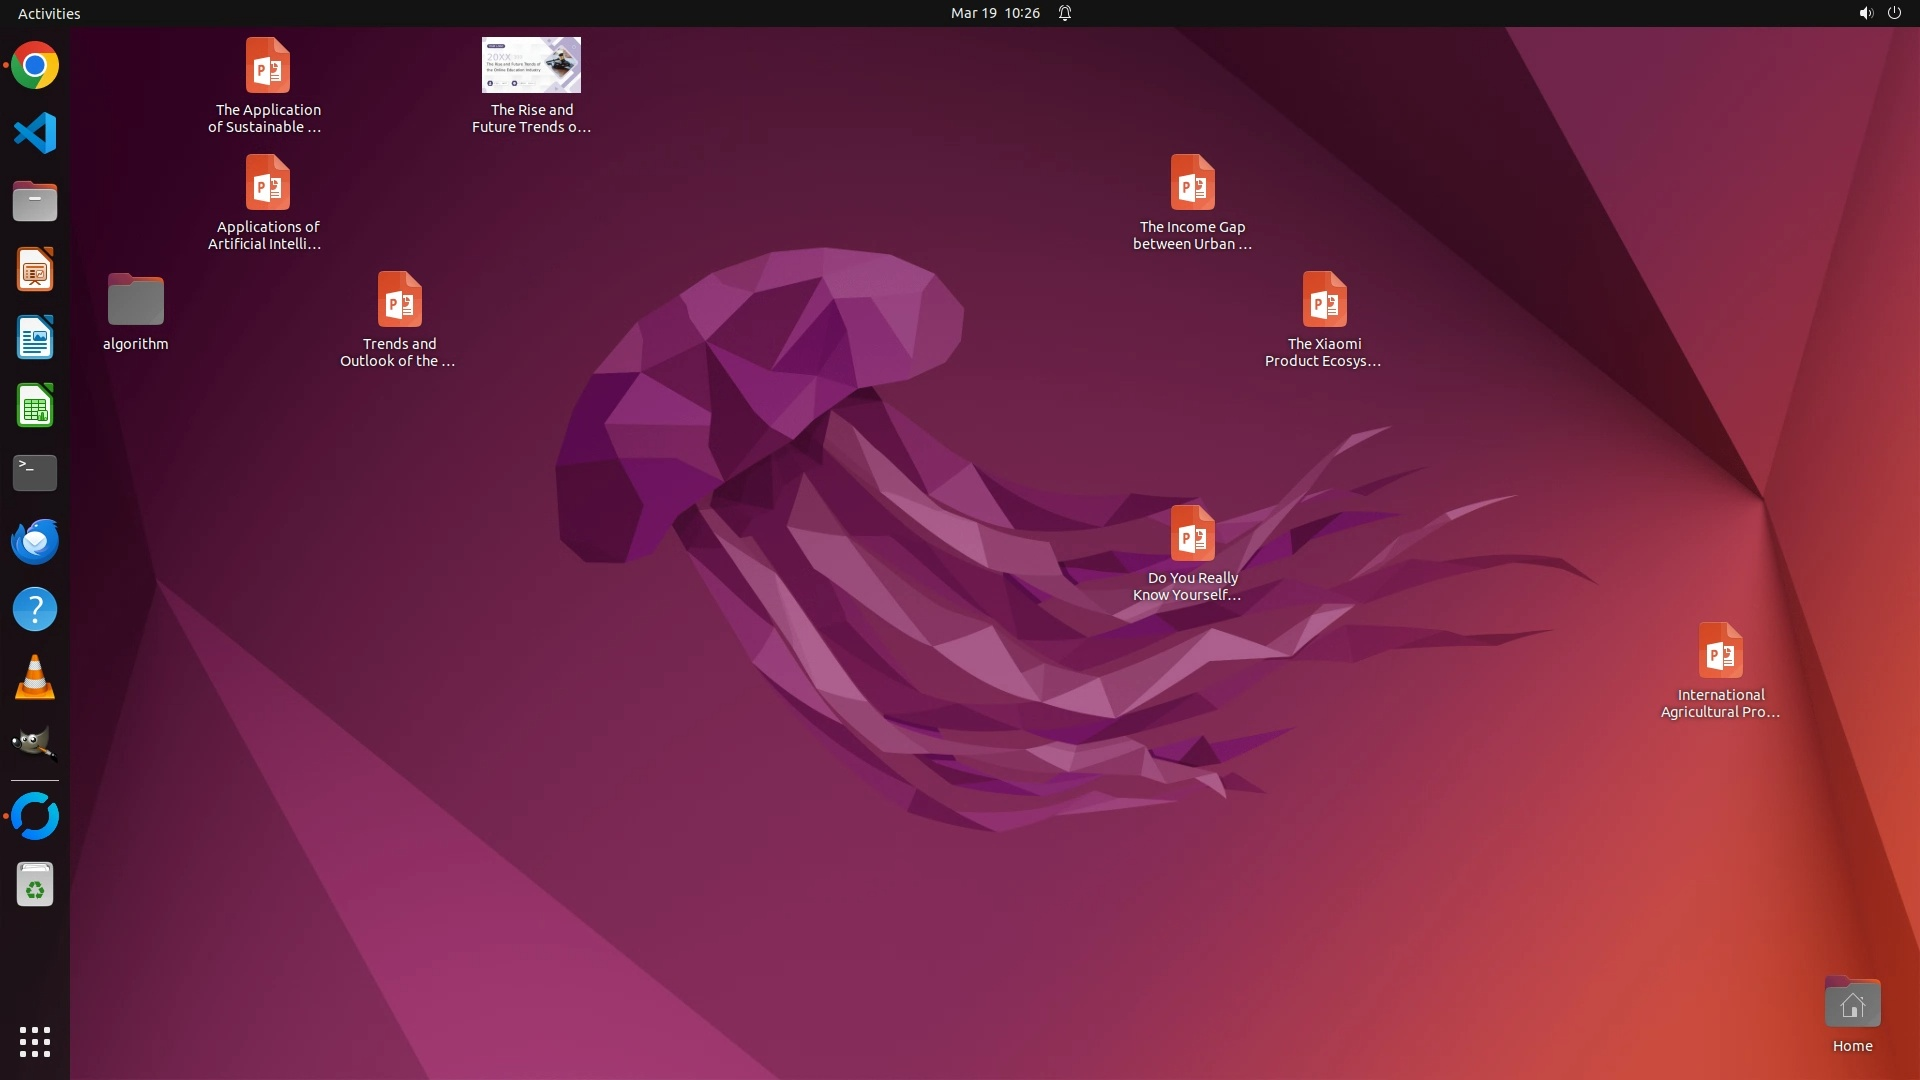Launch LibreOffice Impress from the dock
This screenshot has width=1920, height=1080.
(x=35, y=269)
